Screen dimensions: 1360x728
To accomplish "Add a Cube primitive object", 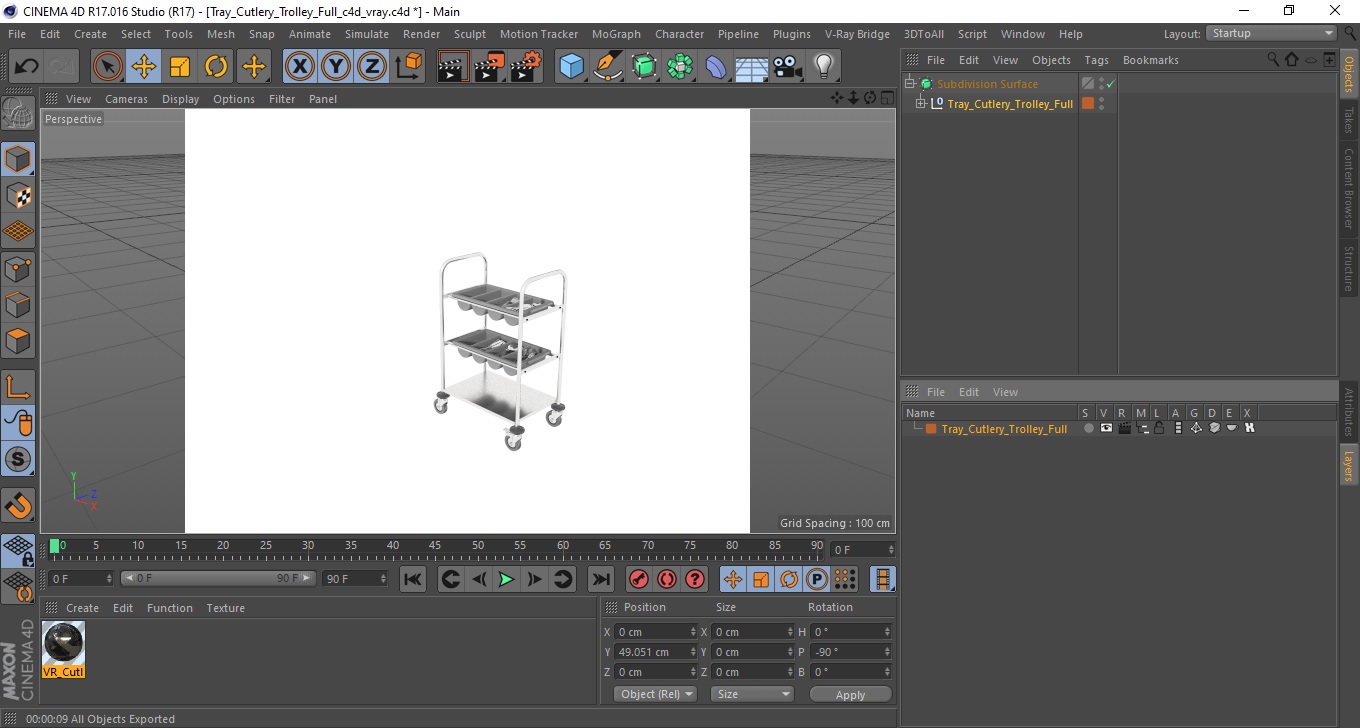I will [x=571, y=67].
